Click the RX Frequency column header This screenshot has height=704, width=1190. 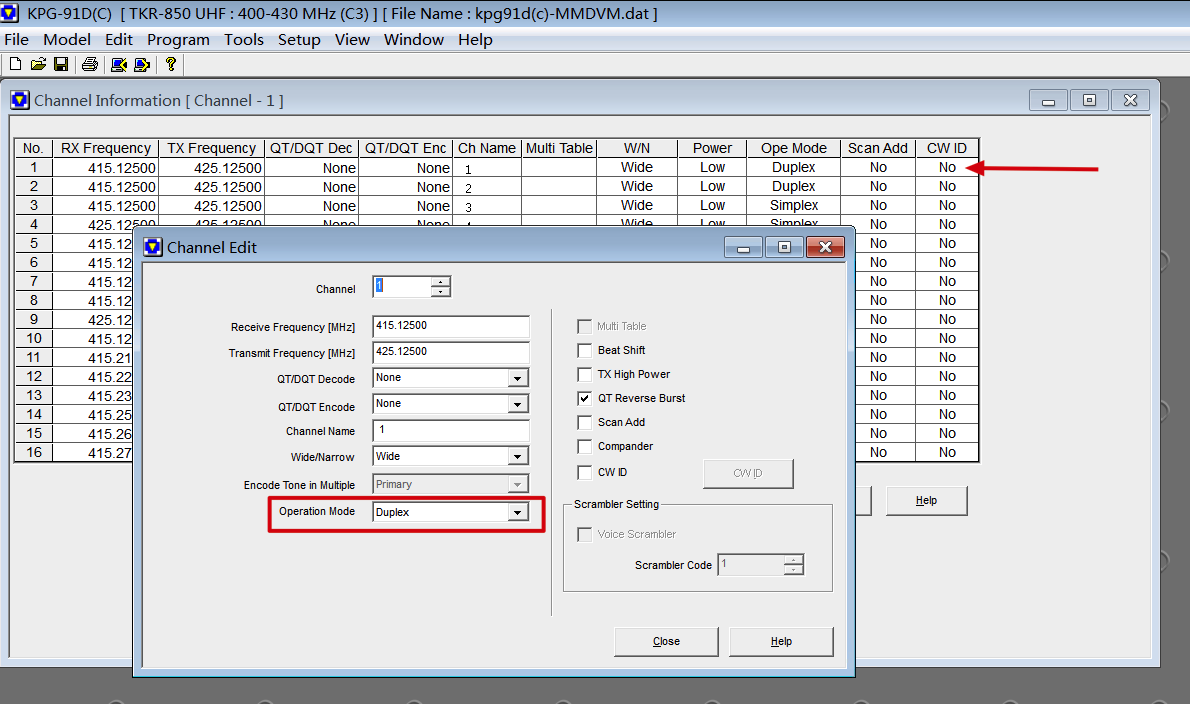click(x=106, y=148)
